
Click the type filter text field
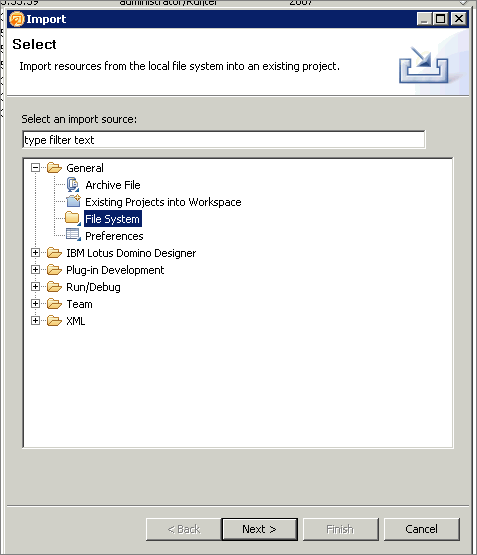224,140
